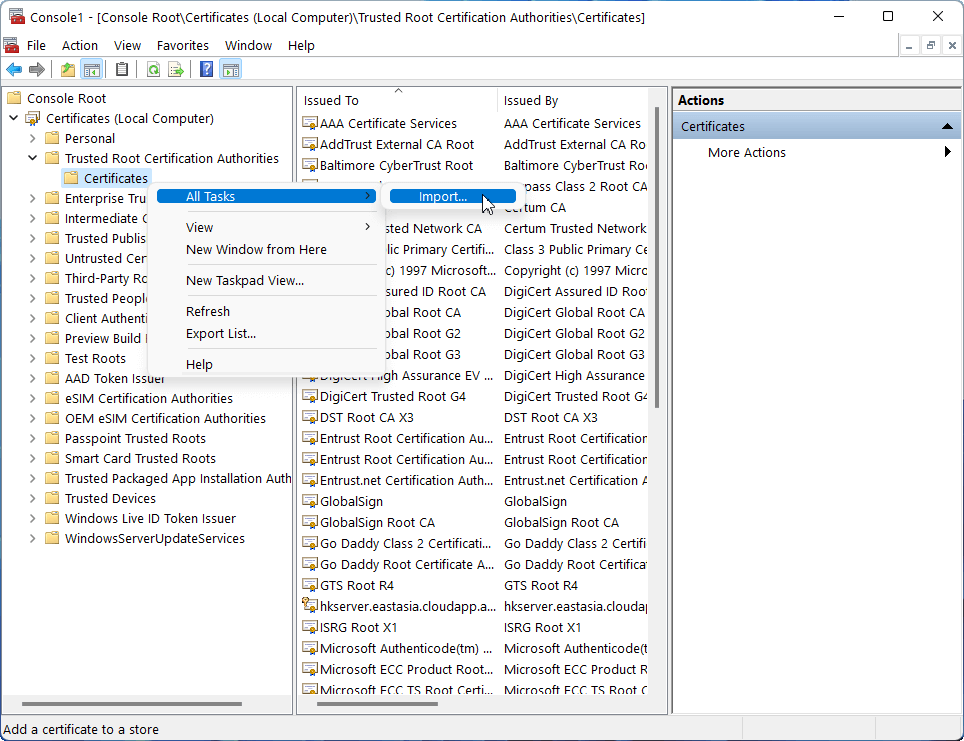Click the Refresh icon in the toolbar

153,70
